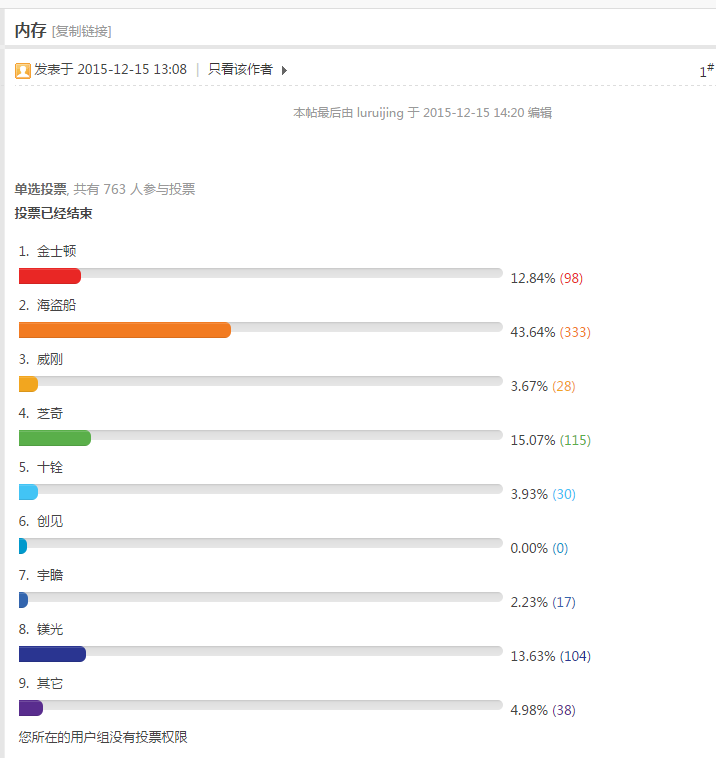Click the 镁光 vote count (104)

pos(575,656)
